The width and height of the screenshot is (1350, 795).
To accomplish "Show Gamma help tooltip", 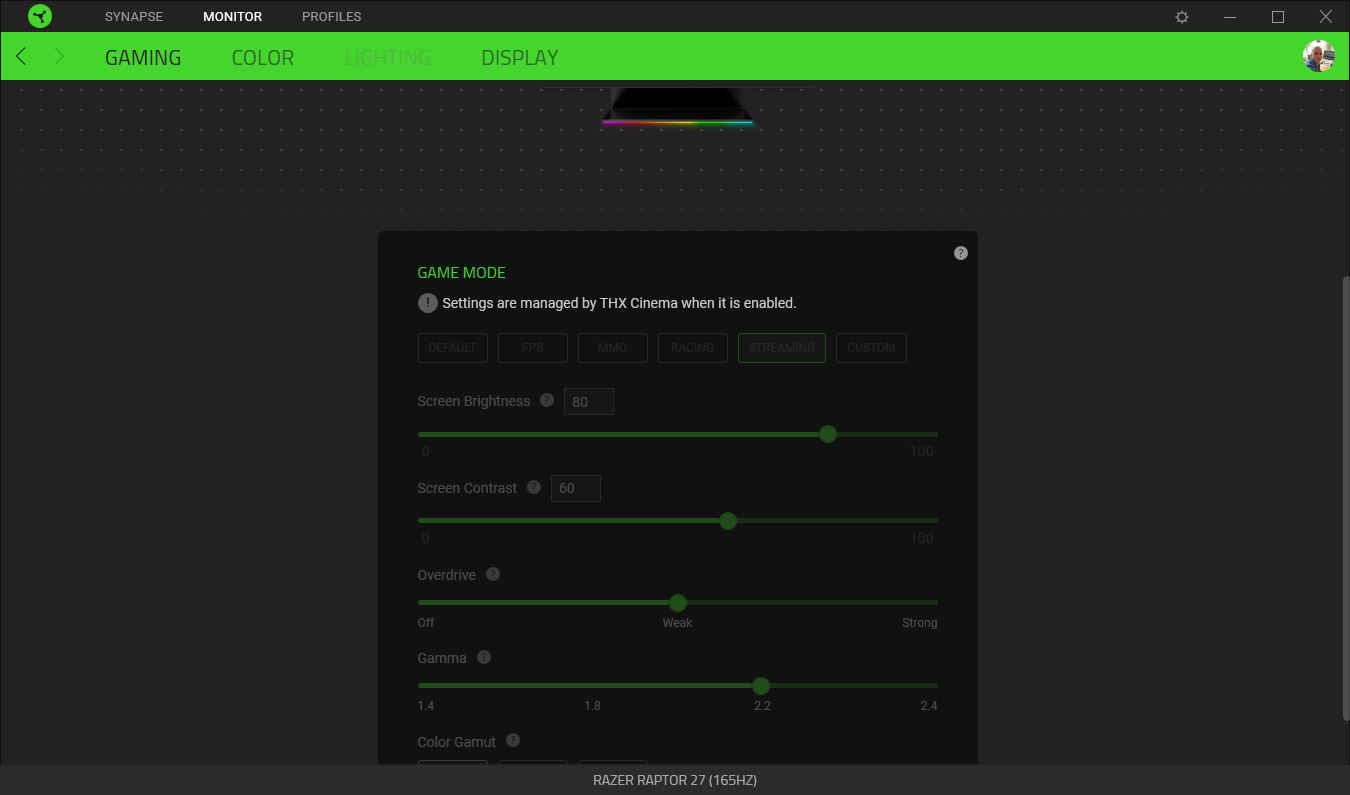I will 484,657.
